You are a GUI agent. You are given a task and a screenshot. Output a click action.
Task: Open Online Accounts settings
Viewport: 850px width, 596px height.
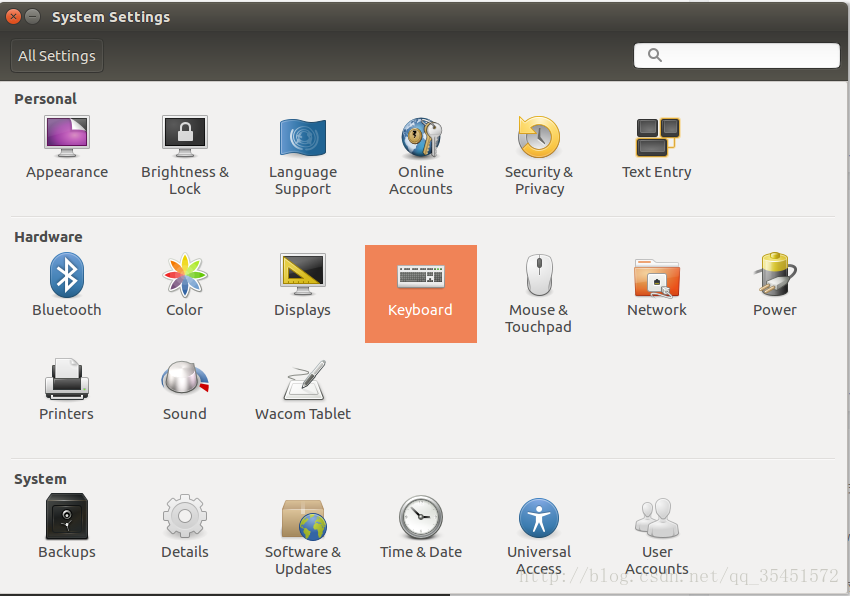(x=421, y=156)
